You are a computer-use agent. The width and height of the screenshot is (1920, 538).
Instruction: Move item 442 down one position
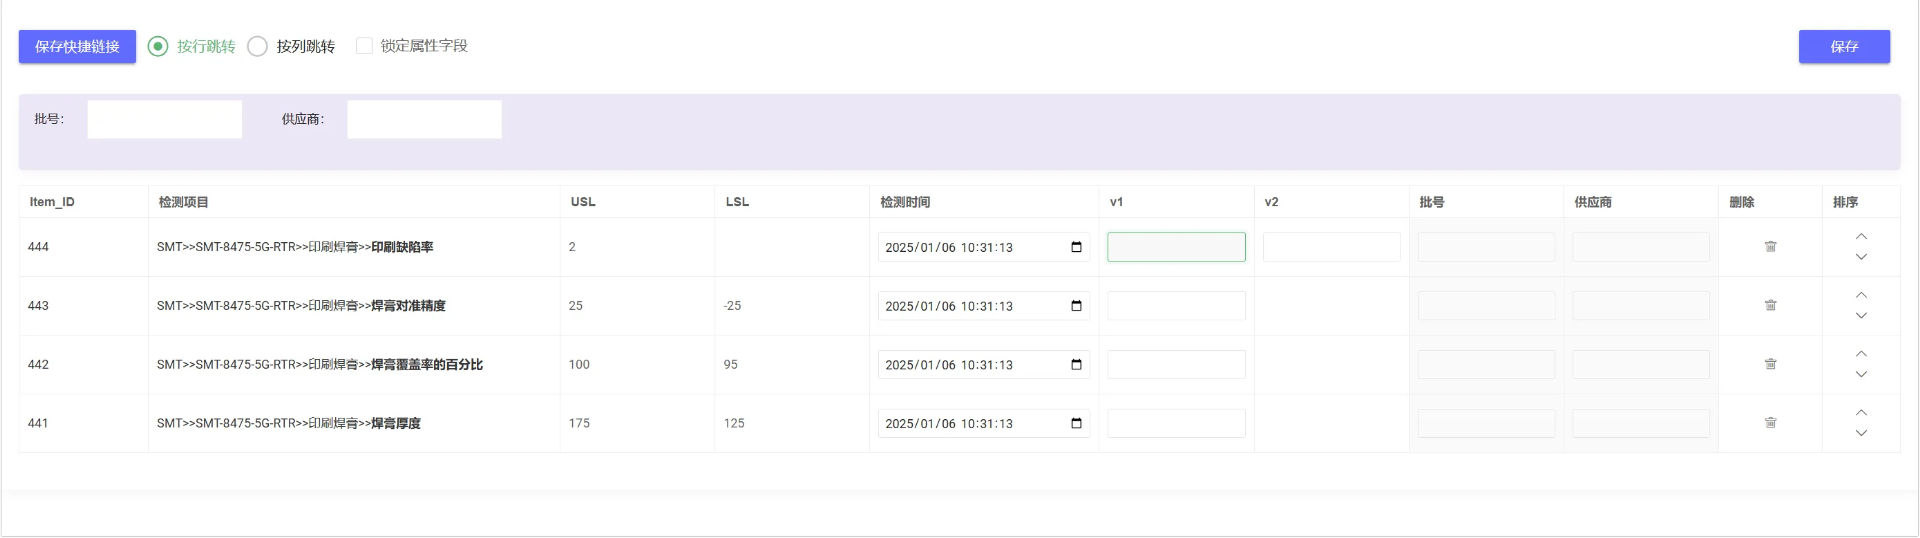1861,375
